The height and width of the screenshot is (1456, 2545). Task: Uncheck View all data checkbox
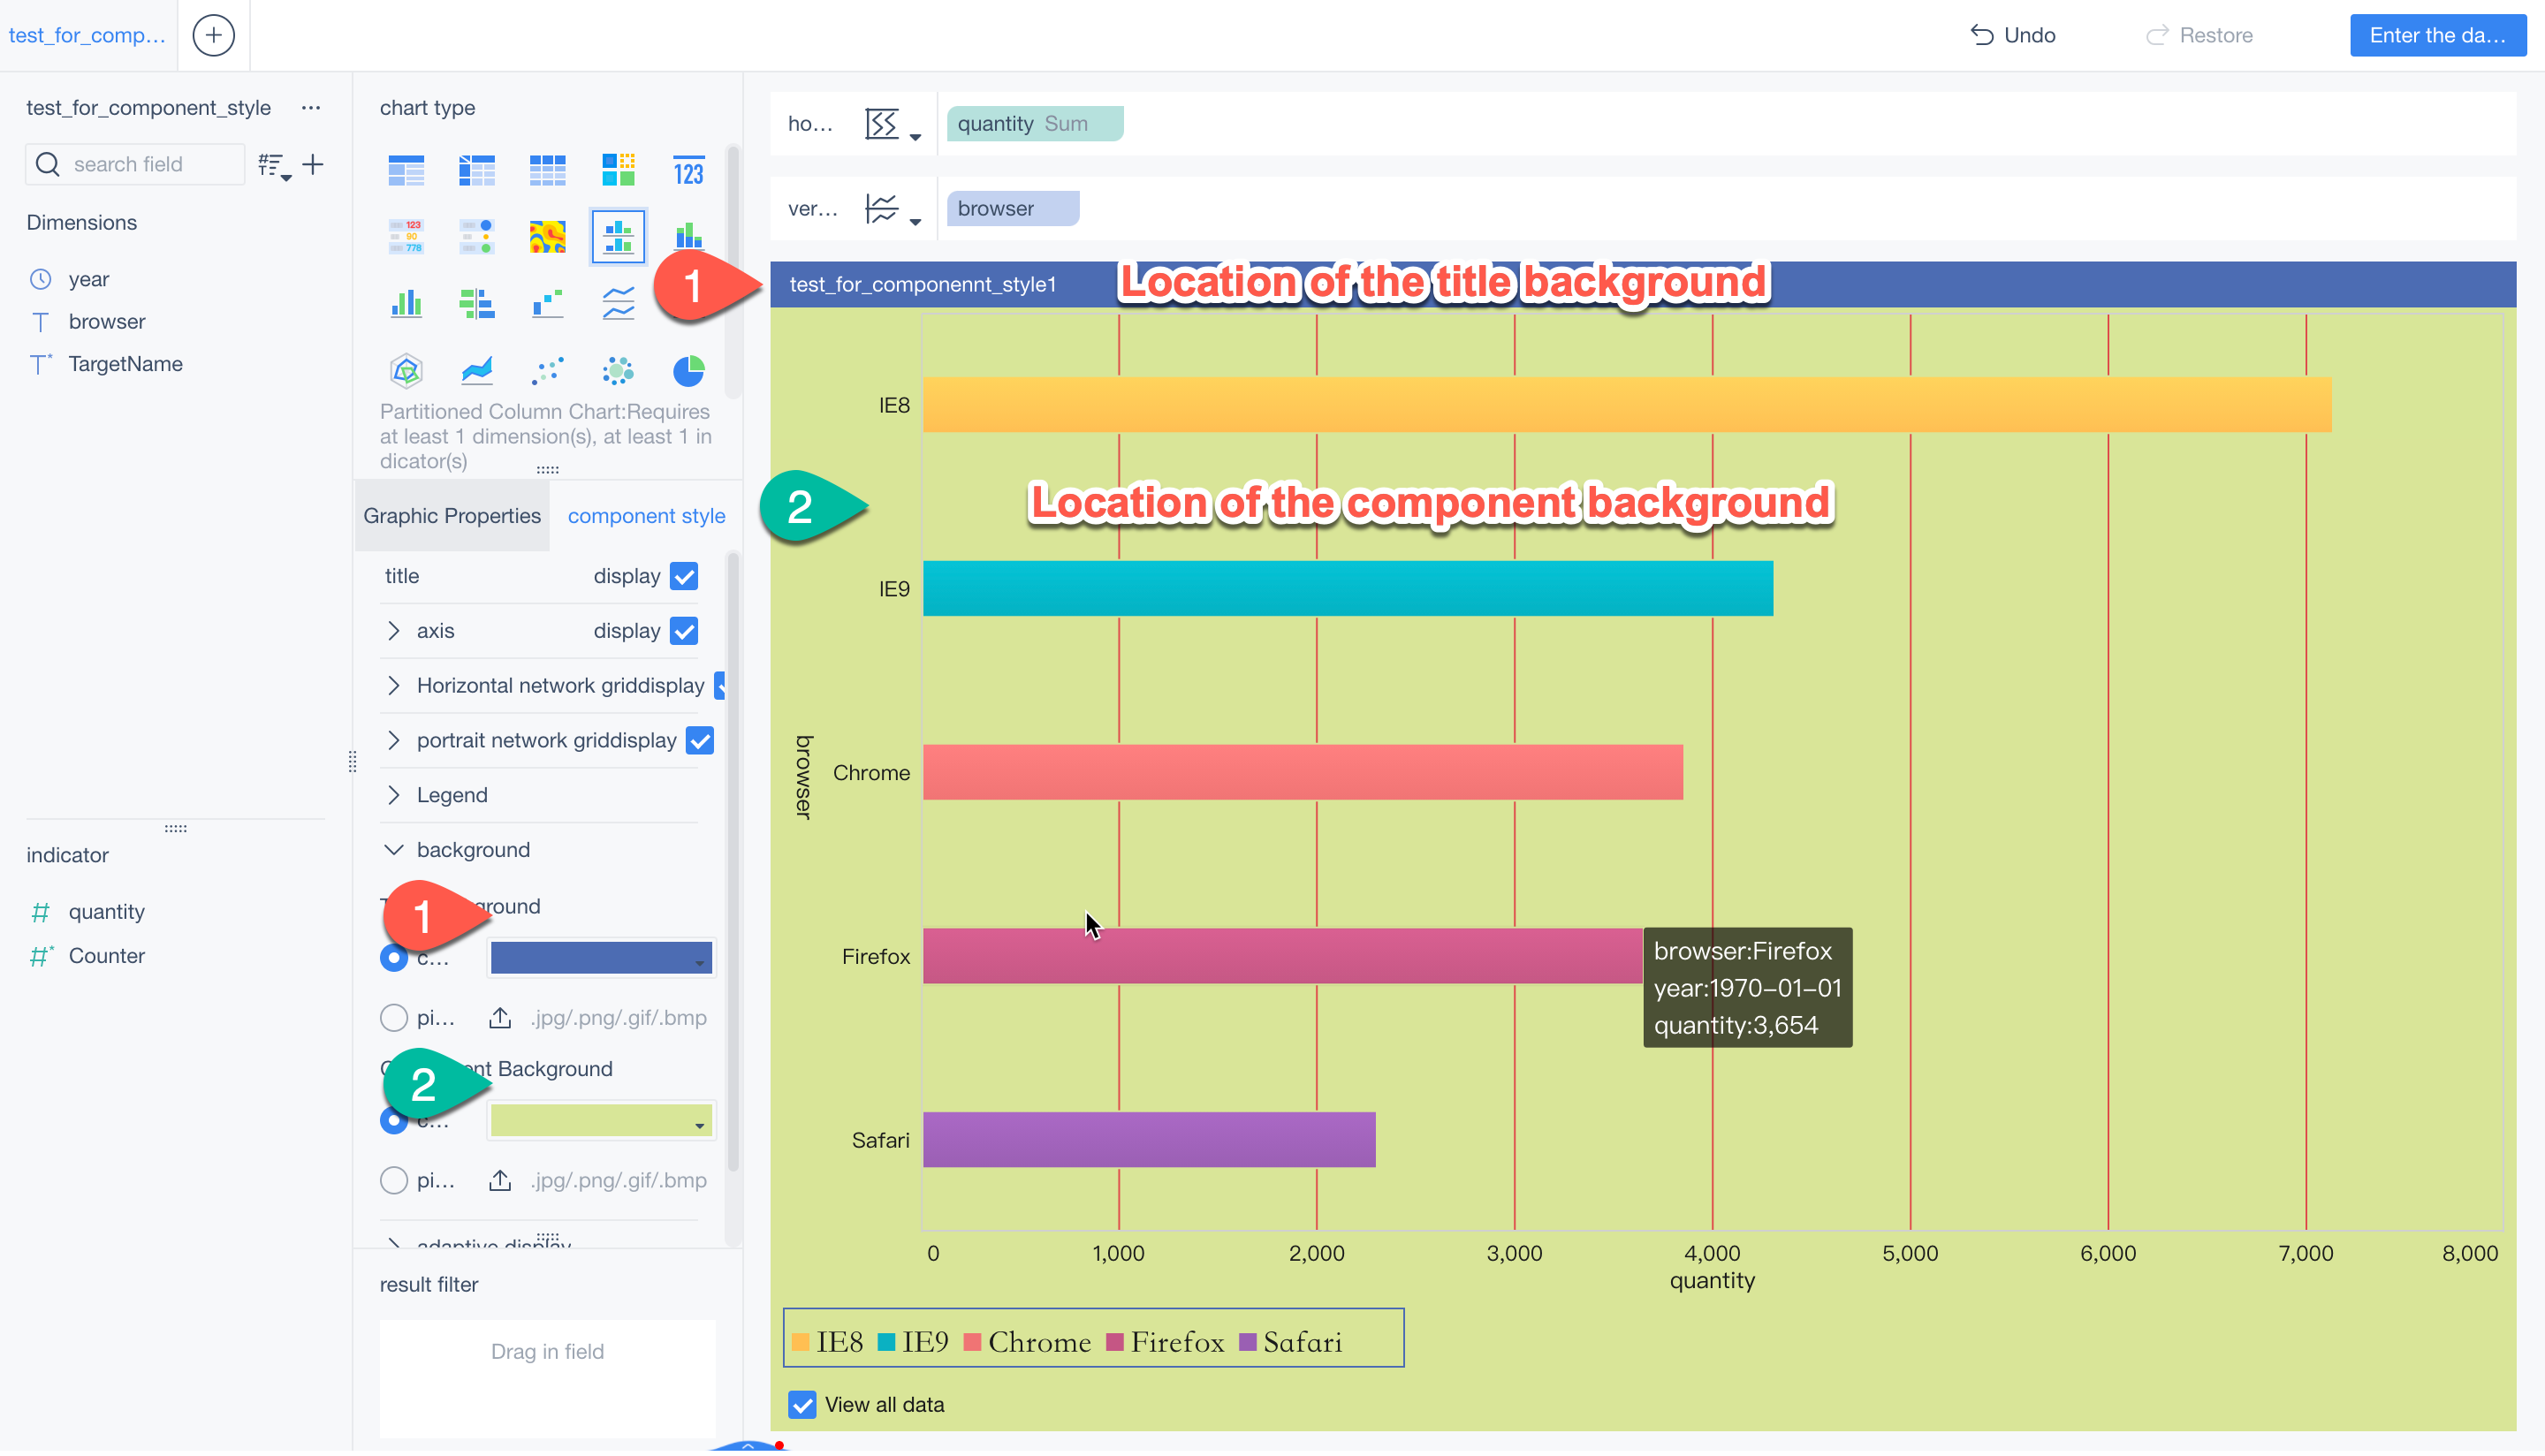(802, 1405)
